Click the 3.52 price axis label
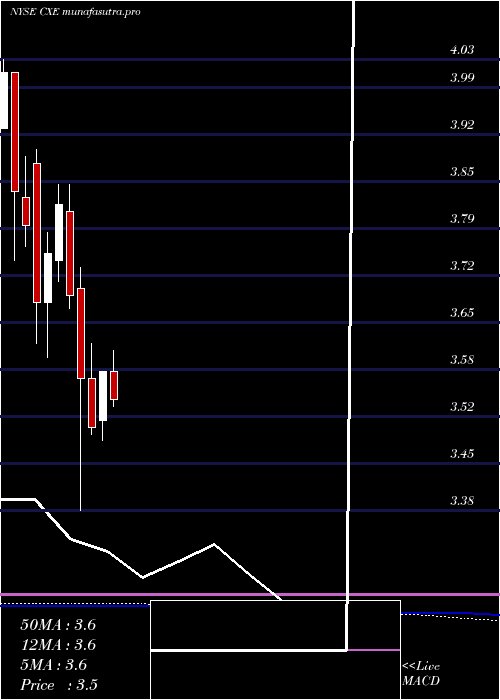This screenshot has width=500, height=700. 462,407
